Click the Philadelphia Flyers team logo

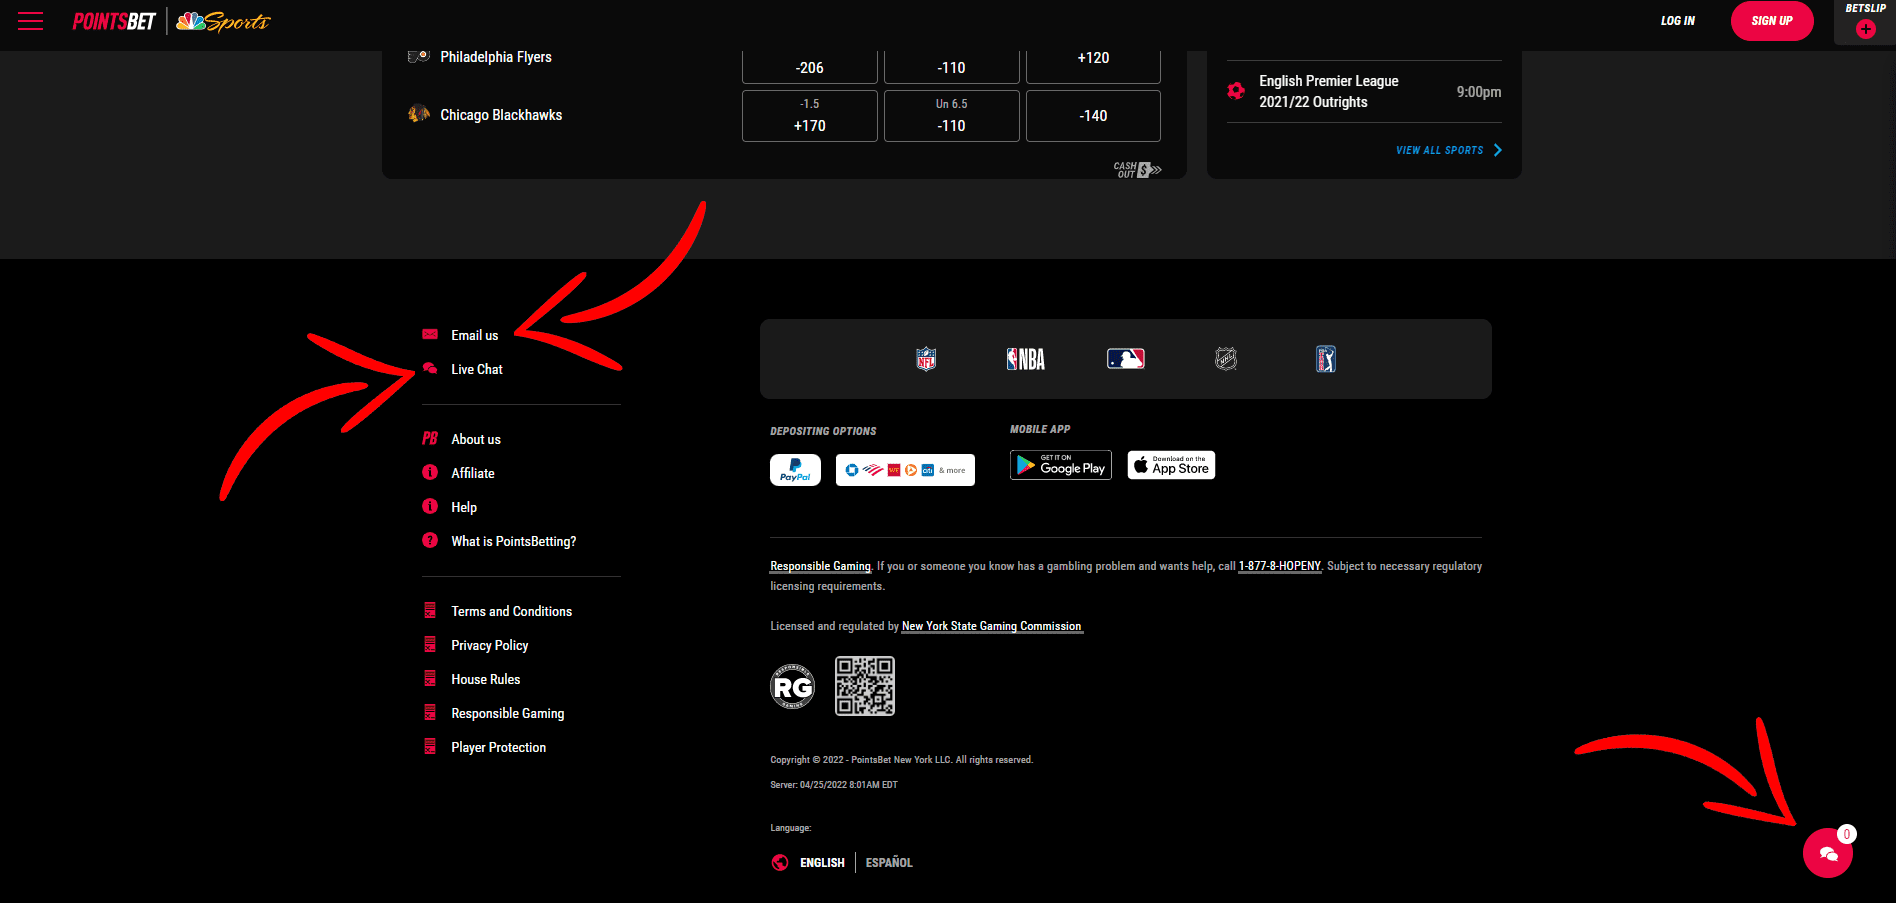click(419, 57)
